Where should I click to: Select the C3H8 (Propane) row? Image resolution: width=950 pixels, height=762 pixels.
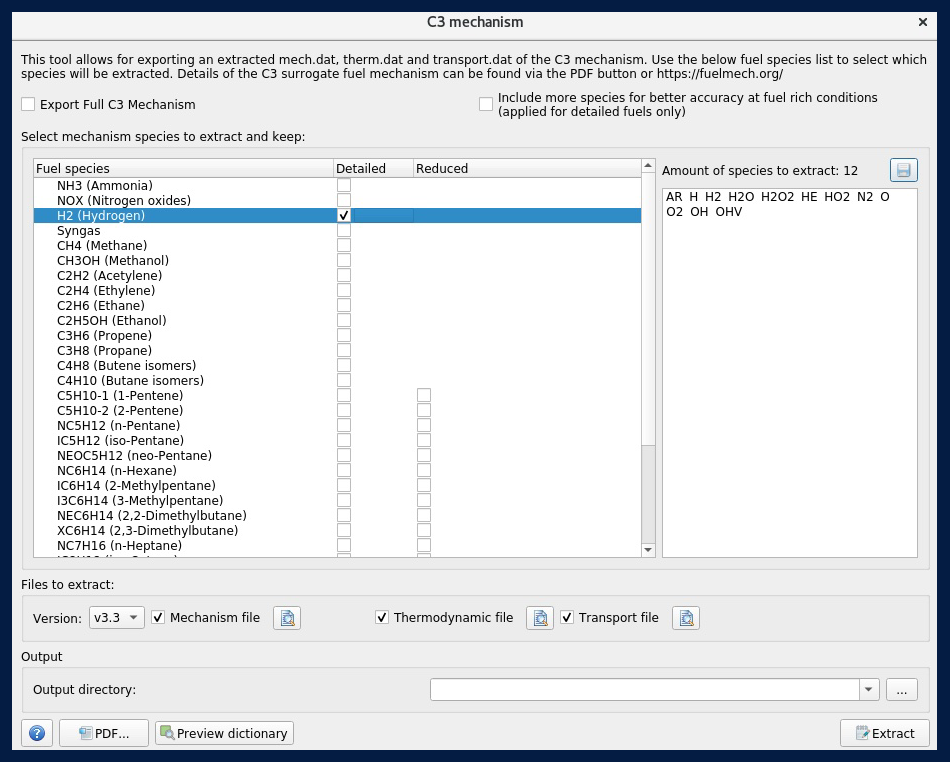coord(337,351)
